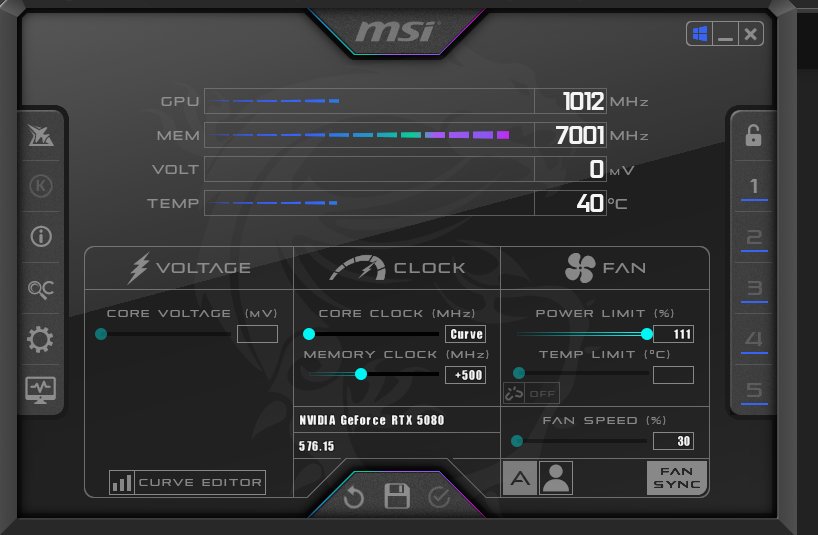The width and height of the screenshot is (818, 535).
Task: Open the hardware monitor icon
Action: 41,390
